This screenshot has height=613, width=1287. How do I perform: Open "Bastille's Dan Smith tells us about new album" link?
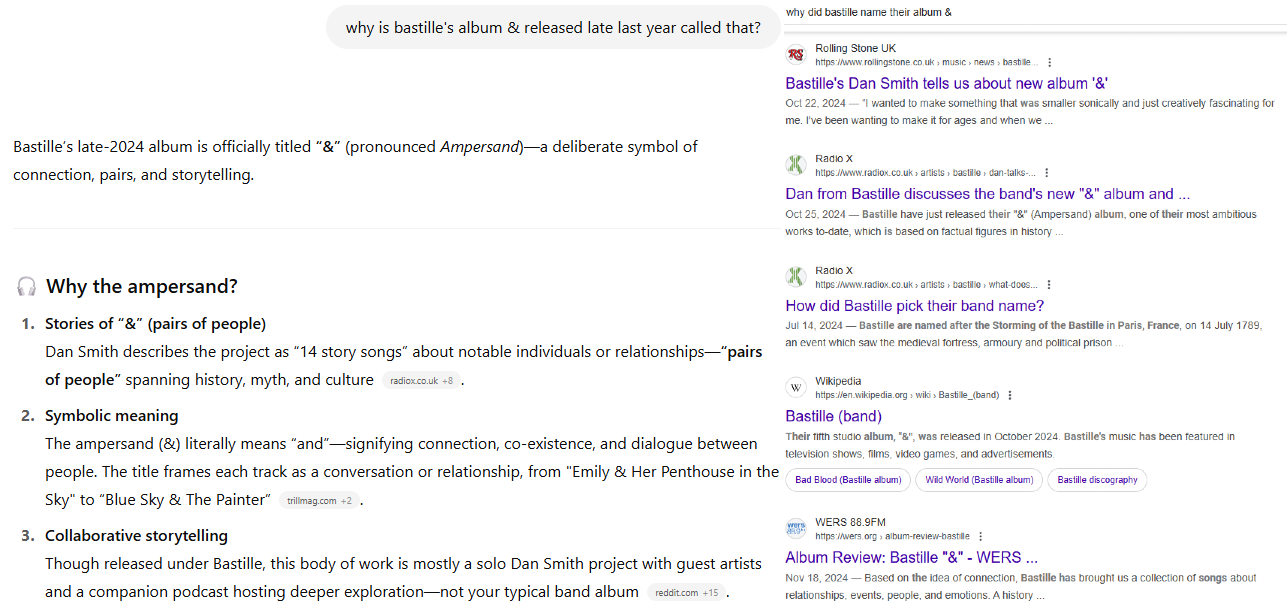pyautogui.click(x=946, y=84)
